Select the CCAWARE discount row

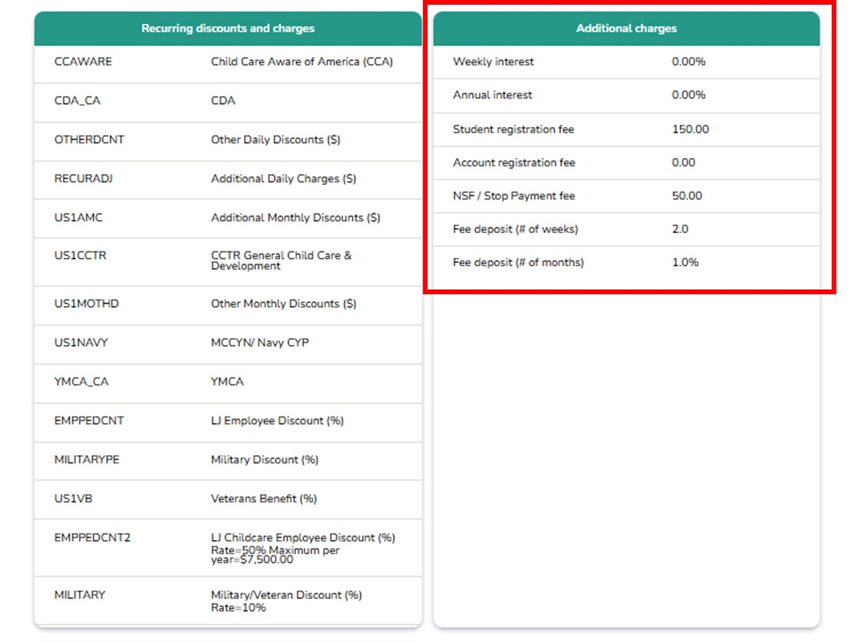[x=228, y=62]
